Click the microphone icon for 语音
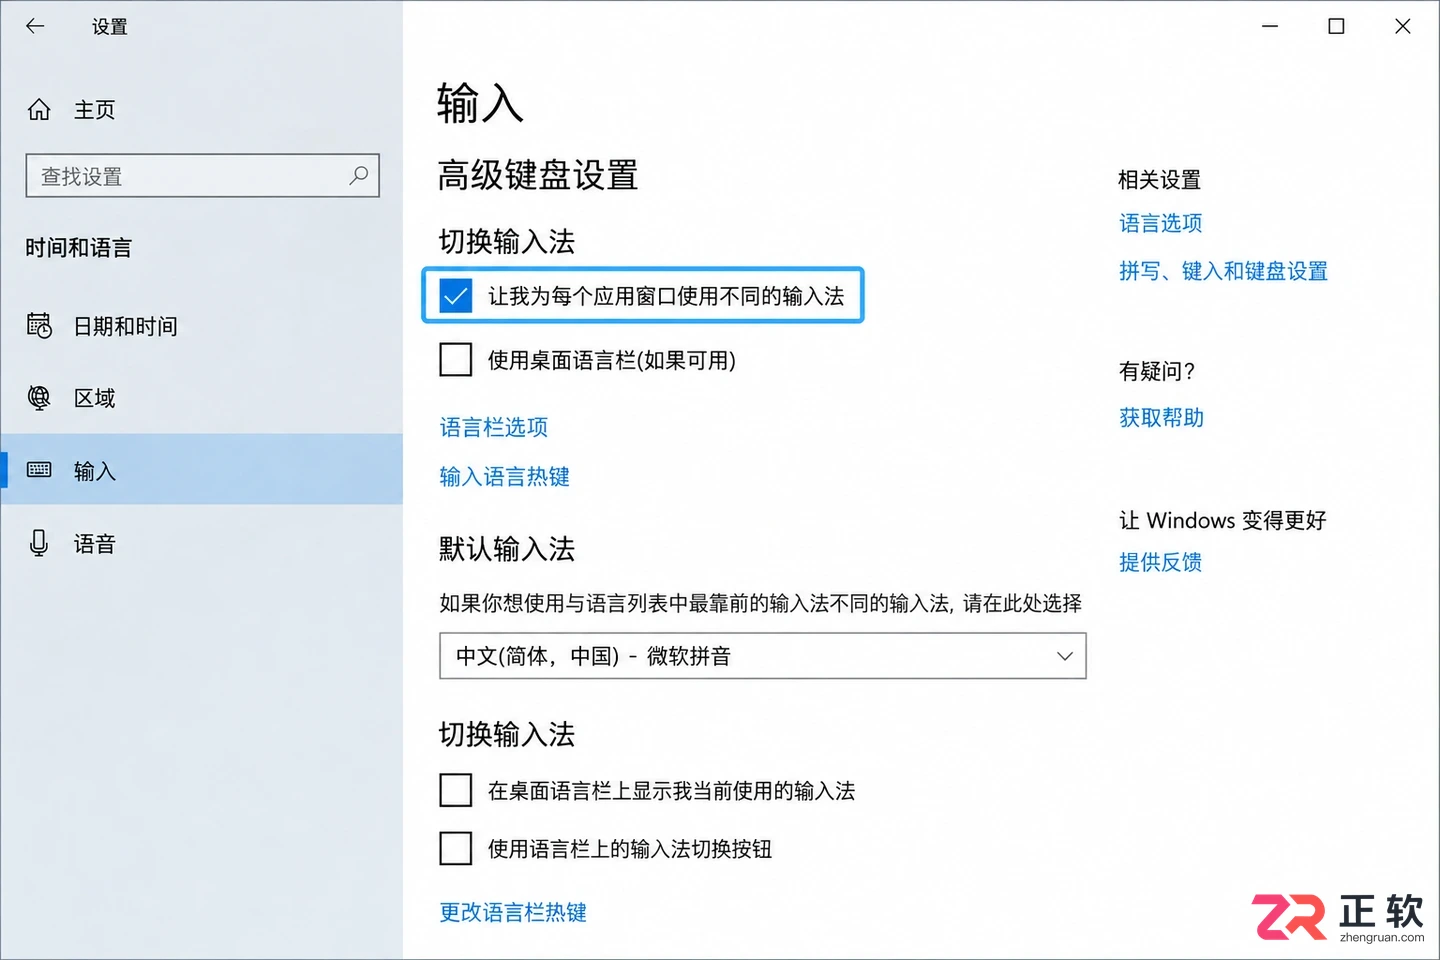Screen dimensions: 1440x960 39,543
